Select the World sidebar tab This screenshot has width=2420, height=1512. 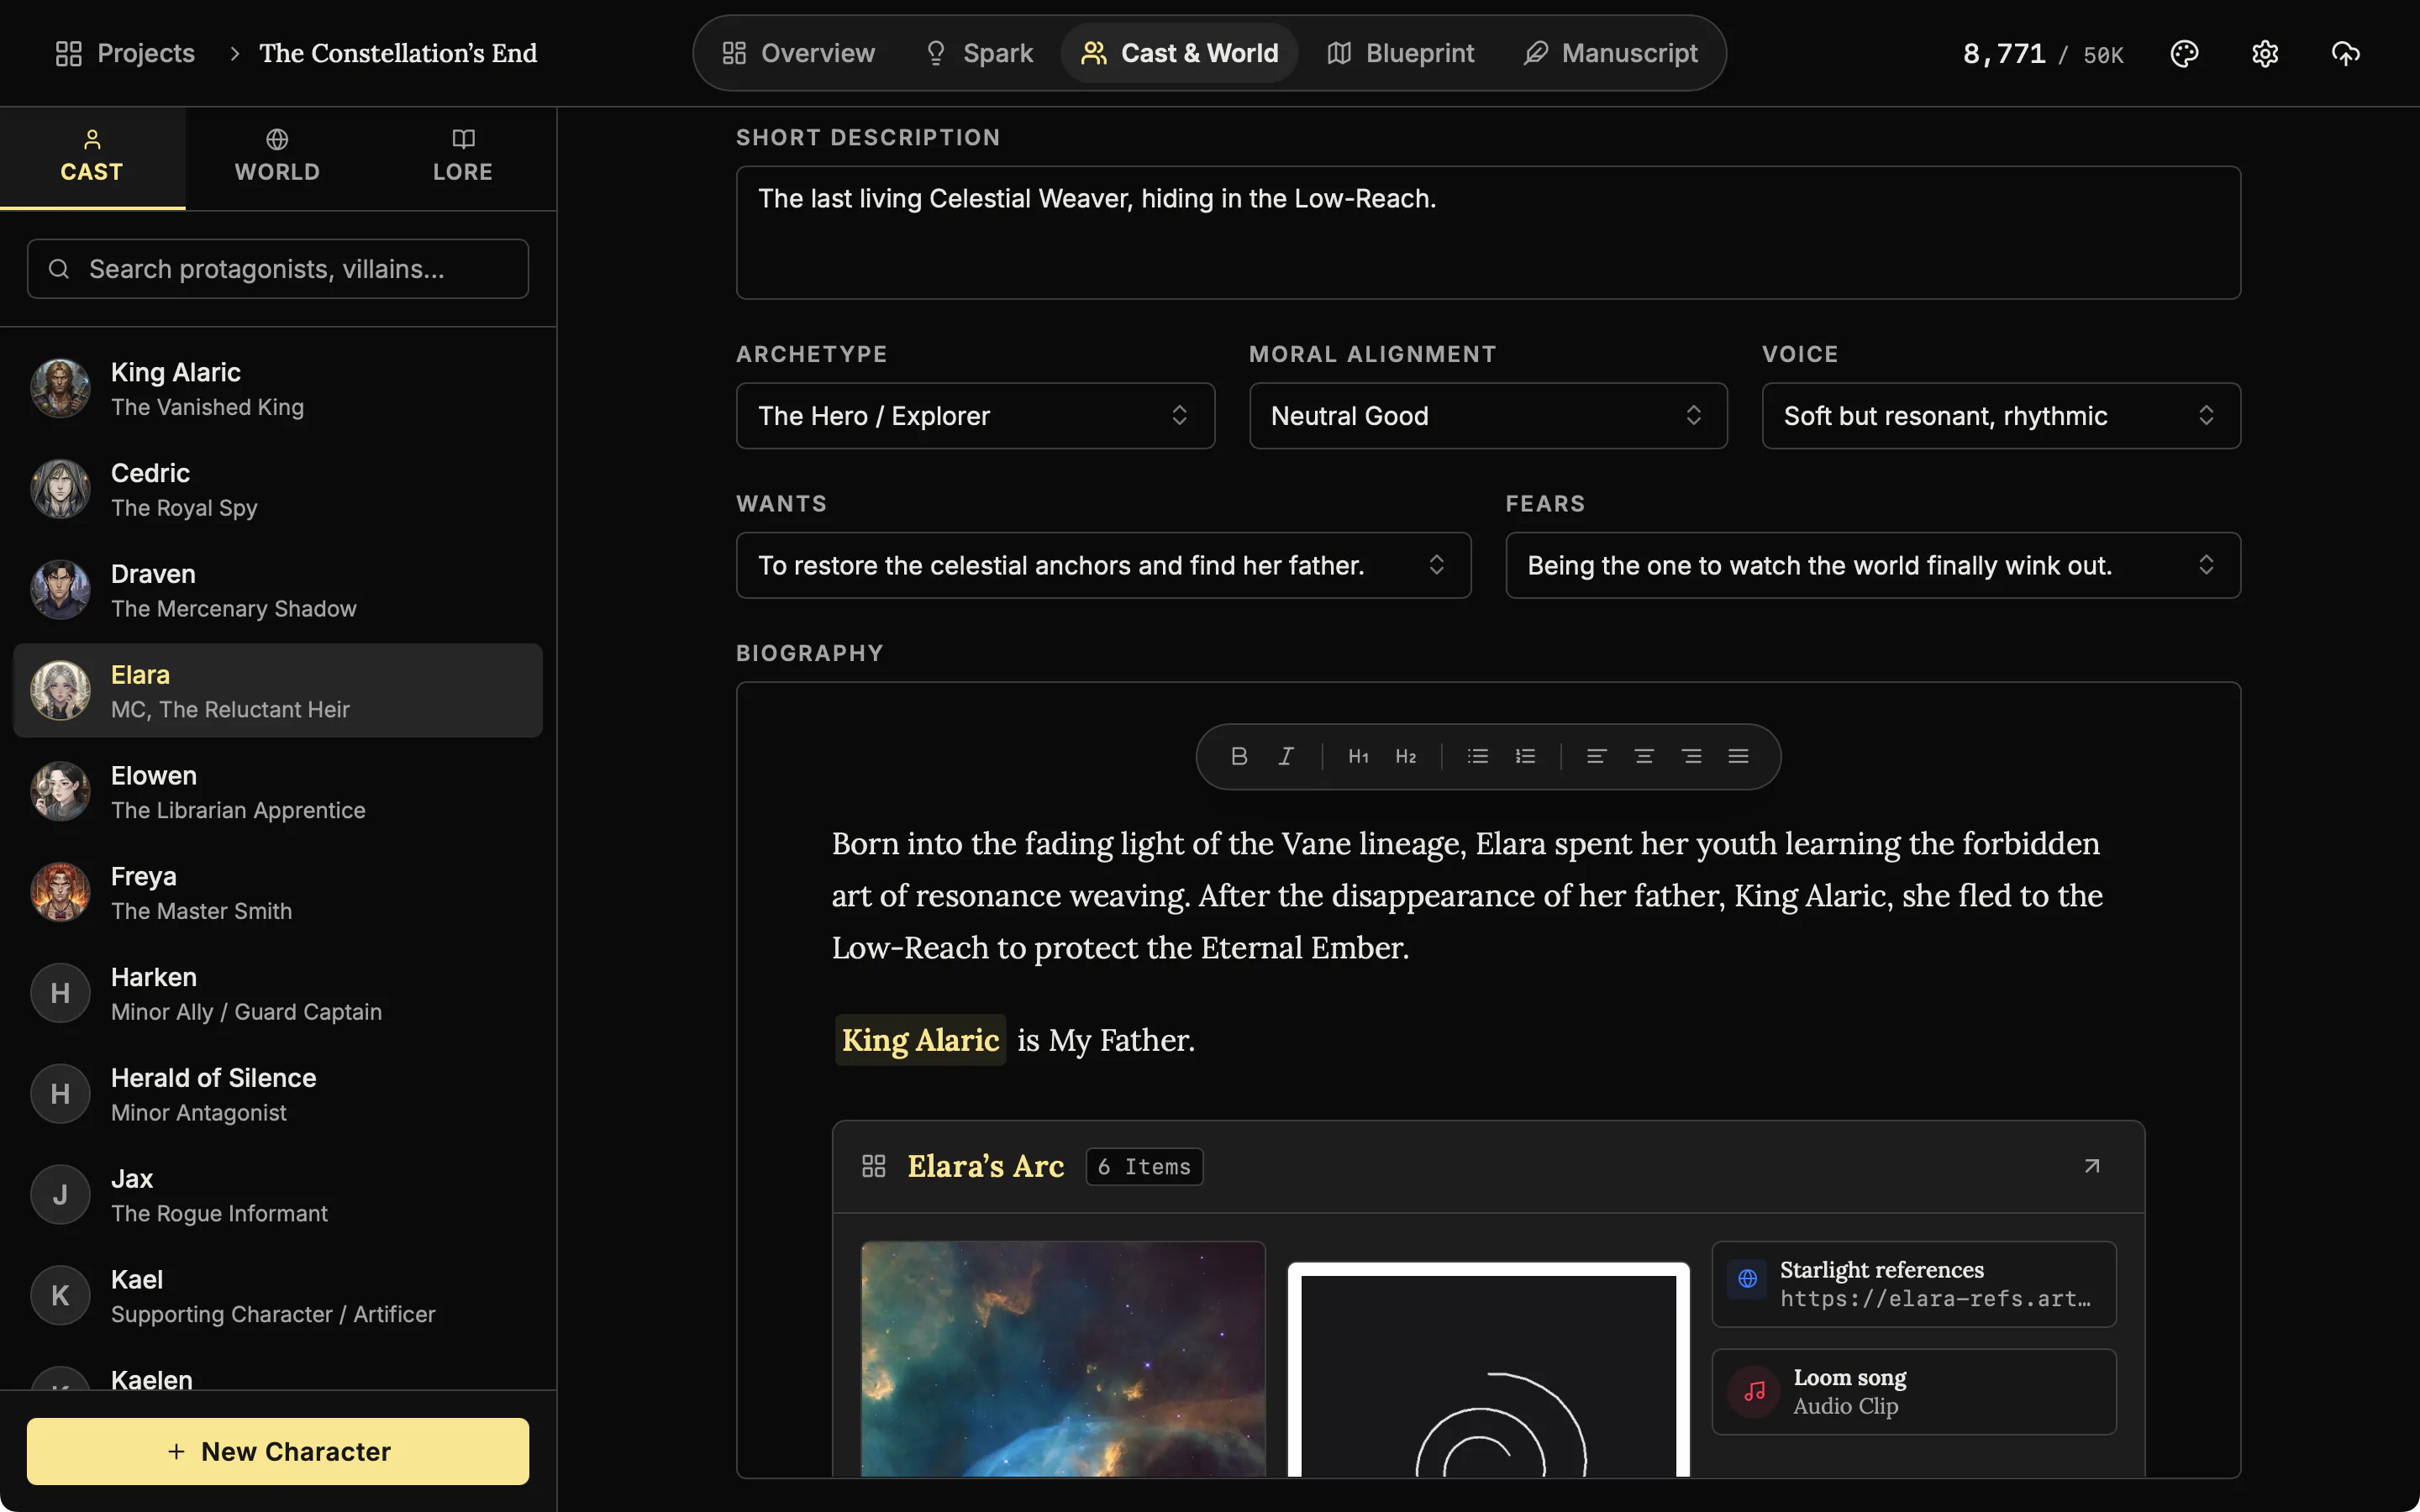click(277, 157)
